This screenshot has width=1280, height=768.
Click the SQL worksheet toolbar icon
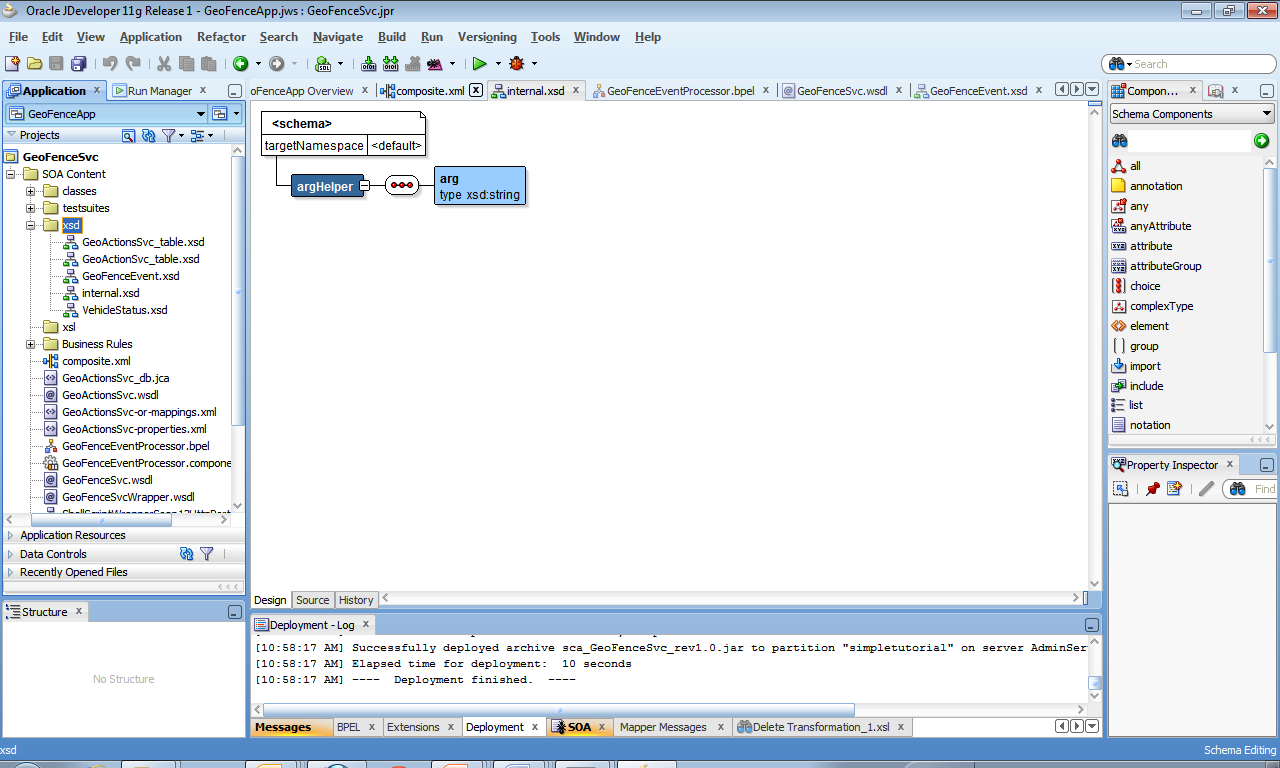324,63
